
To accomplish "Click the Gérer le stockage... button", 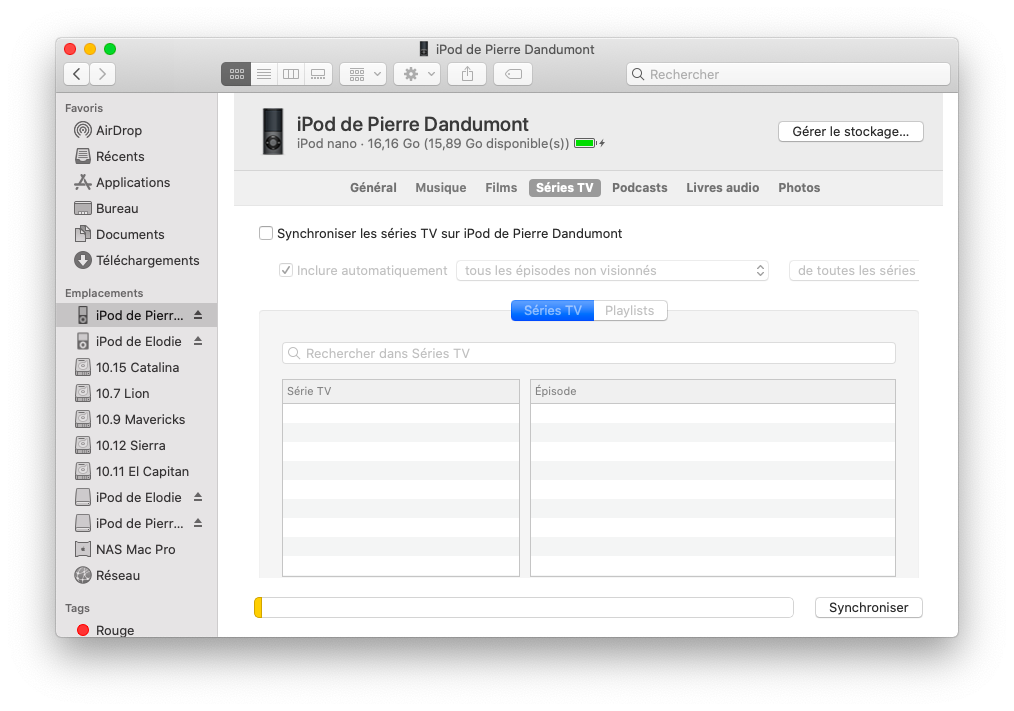I will pyautogui.click(x=850, y=131).
